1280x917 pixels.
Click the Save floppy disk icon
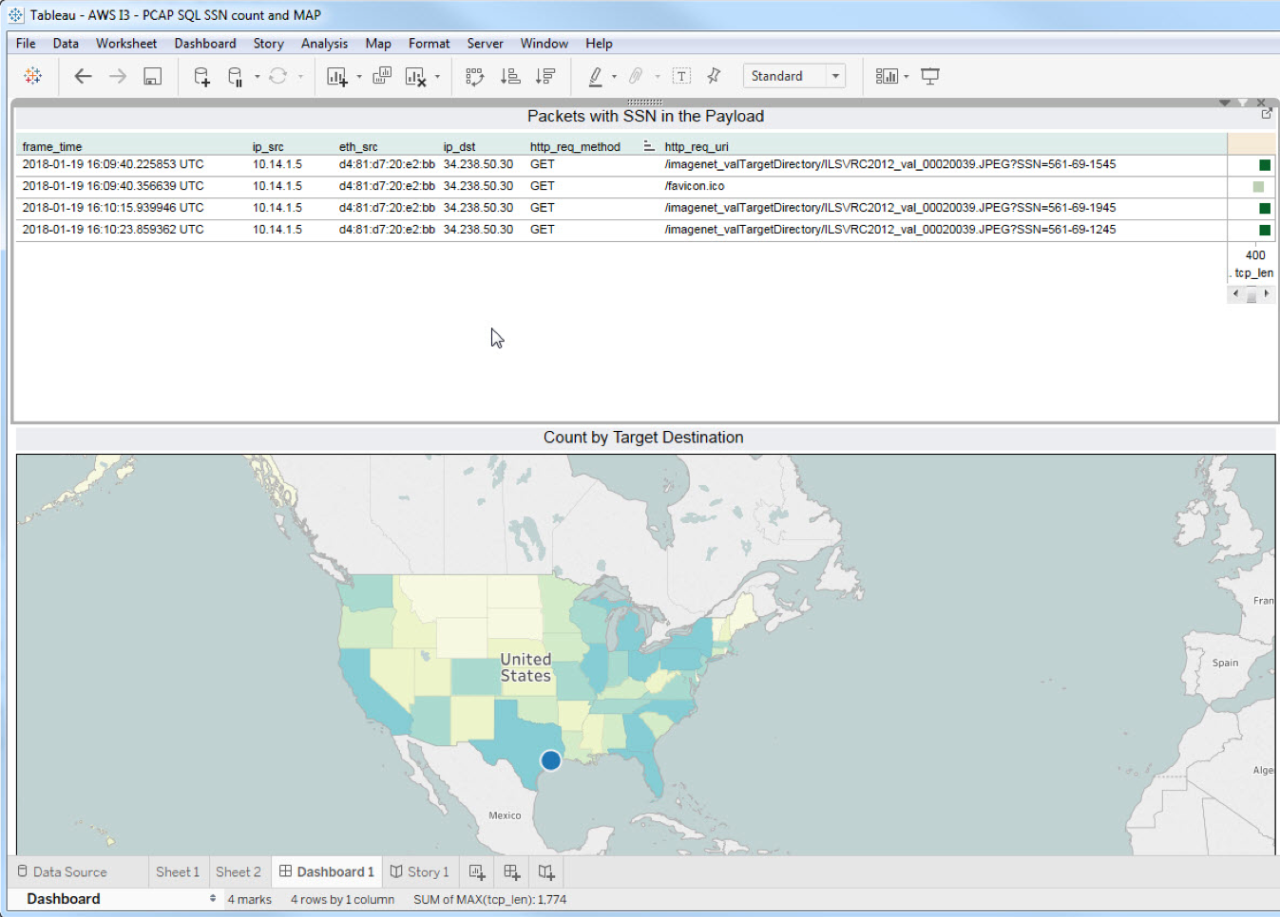click(x=152, y=76)
